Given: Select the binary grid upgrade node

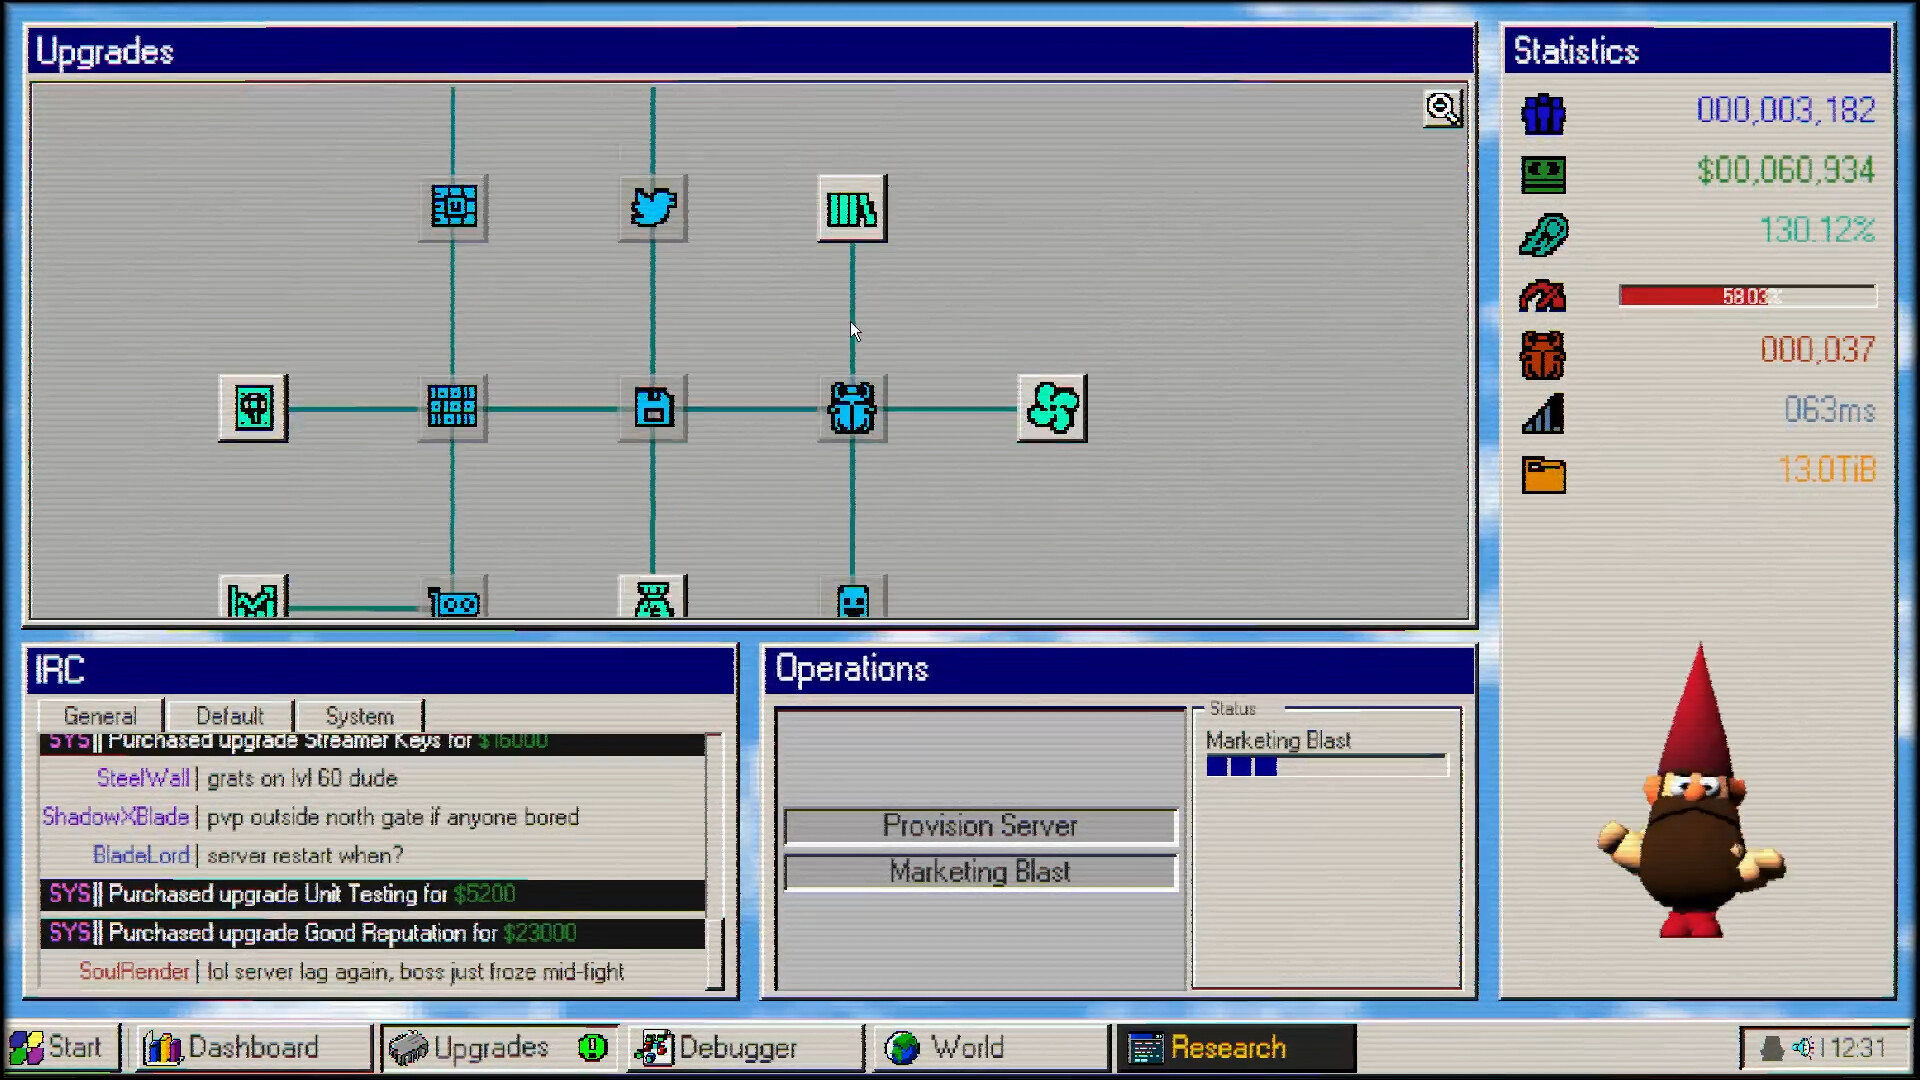Looking at the screenshot, I should (453, 407).
